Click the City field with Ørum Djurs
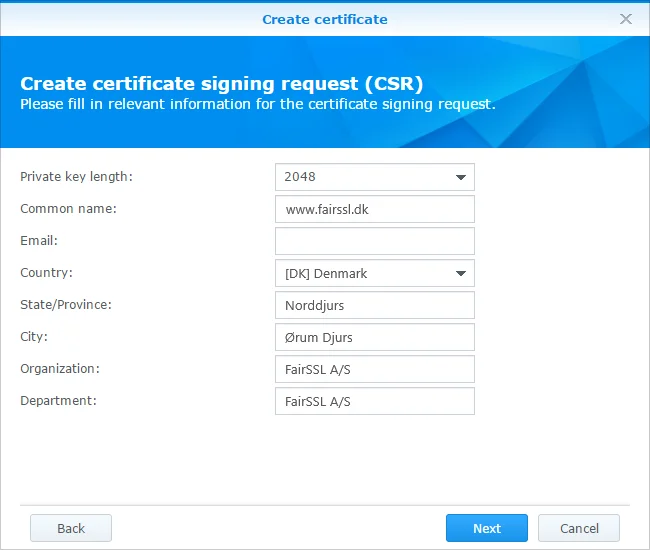This screenshot has width=650, height=550. (x=375, y=337)
